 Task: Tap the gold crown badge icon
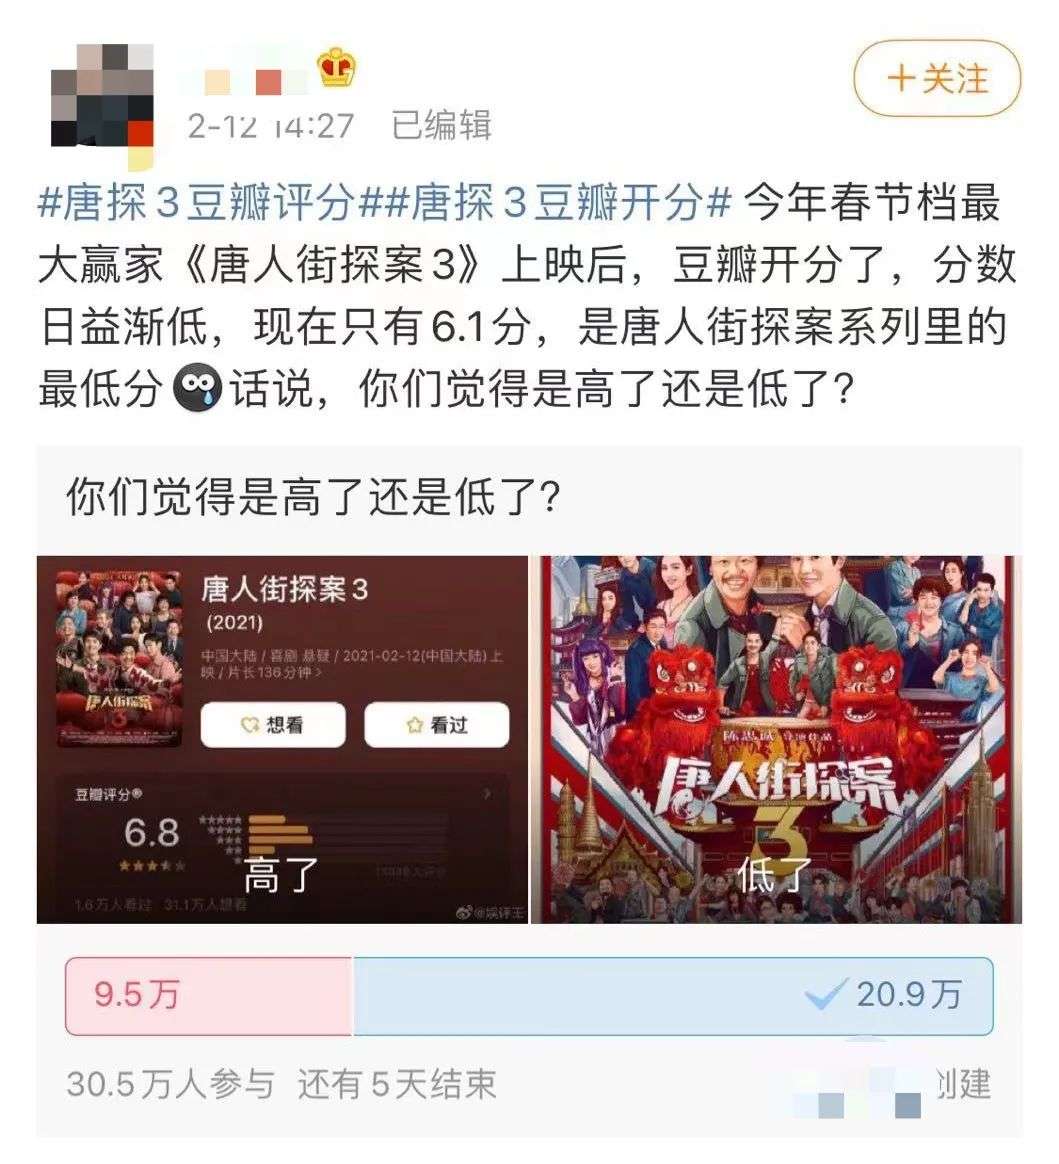pyautogui.click(x=336, y=68)
